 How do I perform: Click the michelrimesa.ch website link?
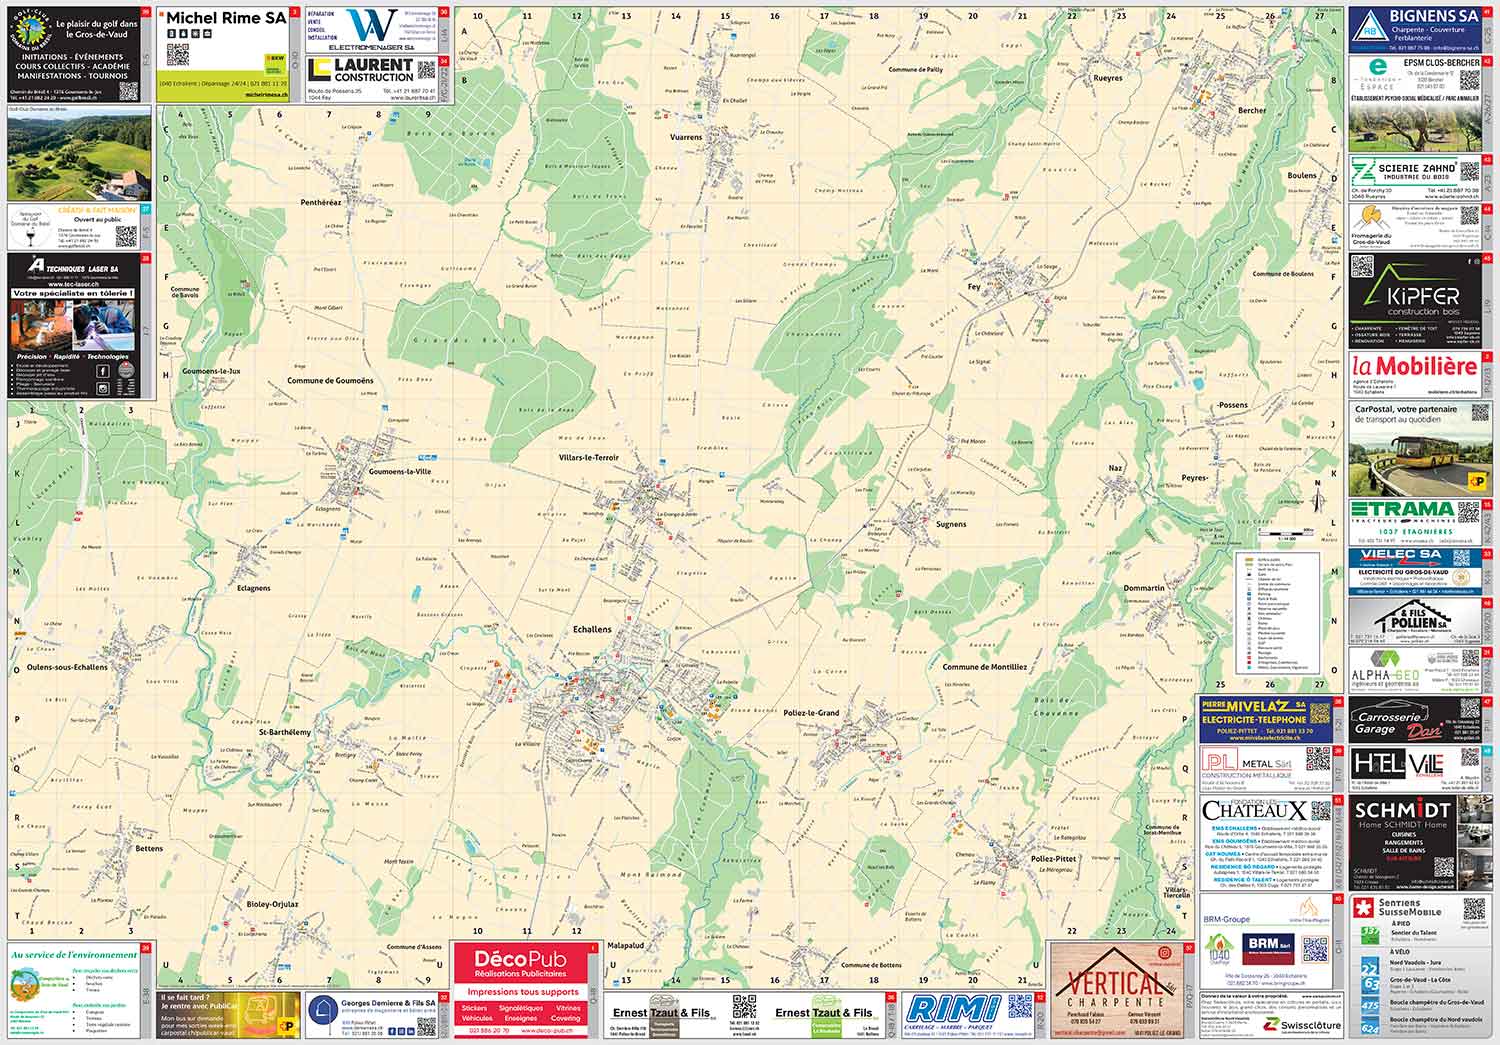265,96
